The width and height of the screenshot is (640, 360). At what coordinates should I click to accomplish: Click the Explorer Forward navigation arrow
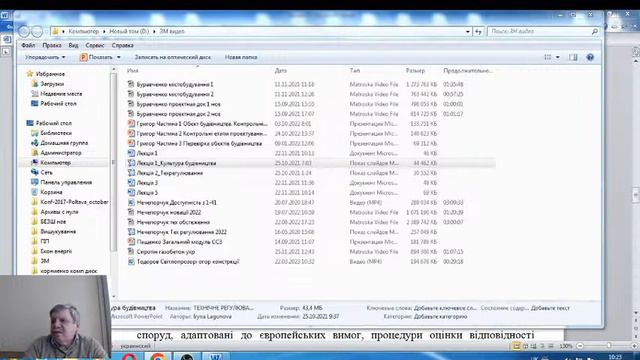tap(37, 31)
